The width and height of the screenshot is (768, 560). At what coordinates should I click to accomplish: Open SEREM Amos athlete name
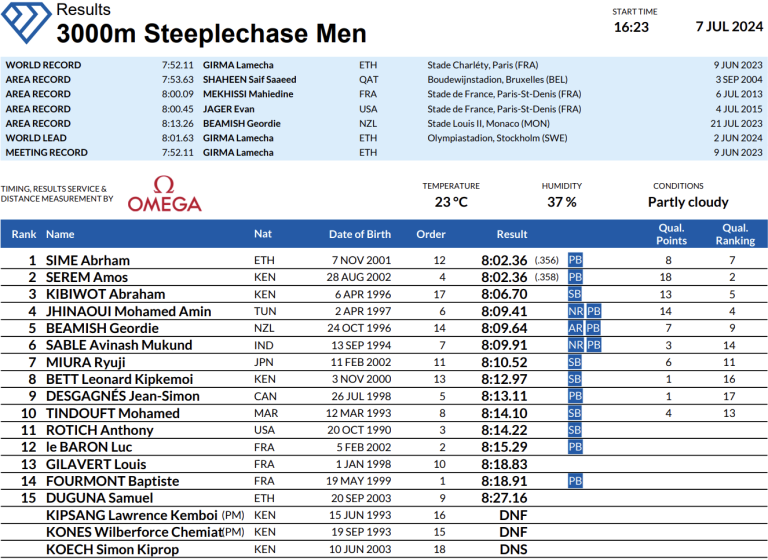point(88,277)
